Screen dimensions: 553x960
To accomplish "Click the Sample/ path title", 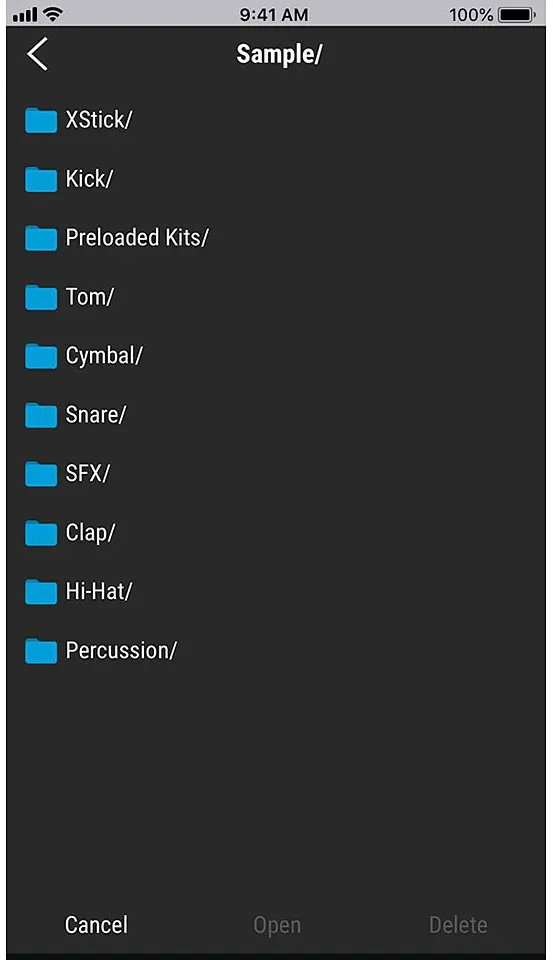I will coord(279,54).
